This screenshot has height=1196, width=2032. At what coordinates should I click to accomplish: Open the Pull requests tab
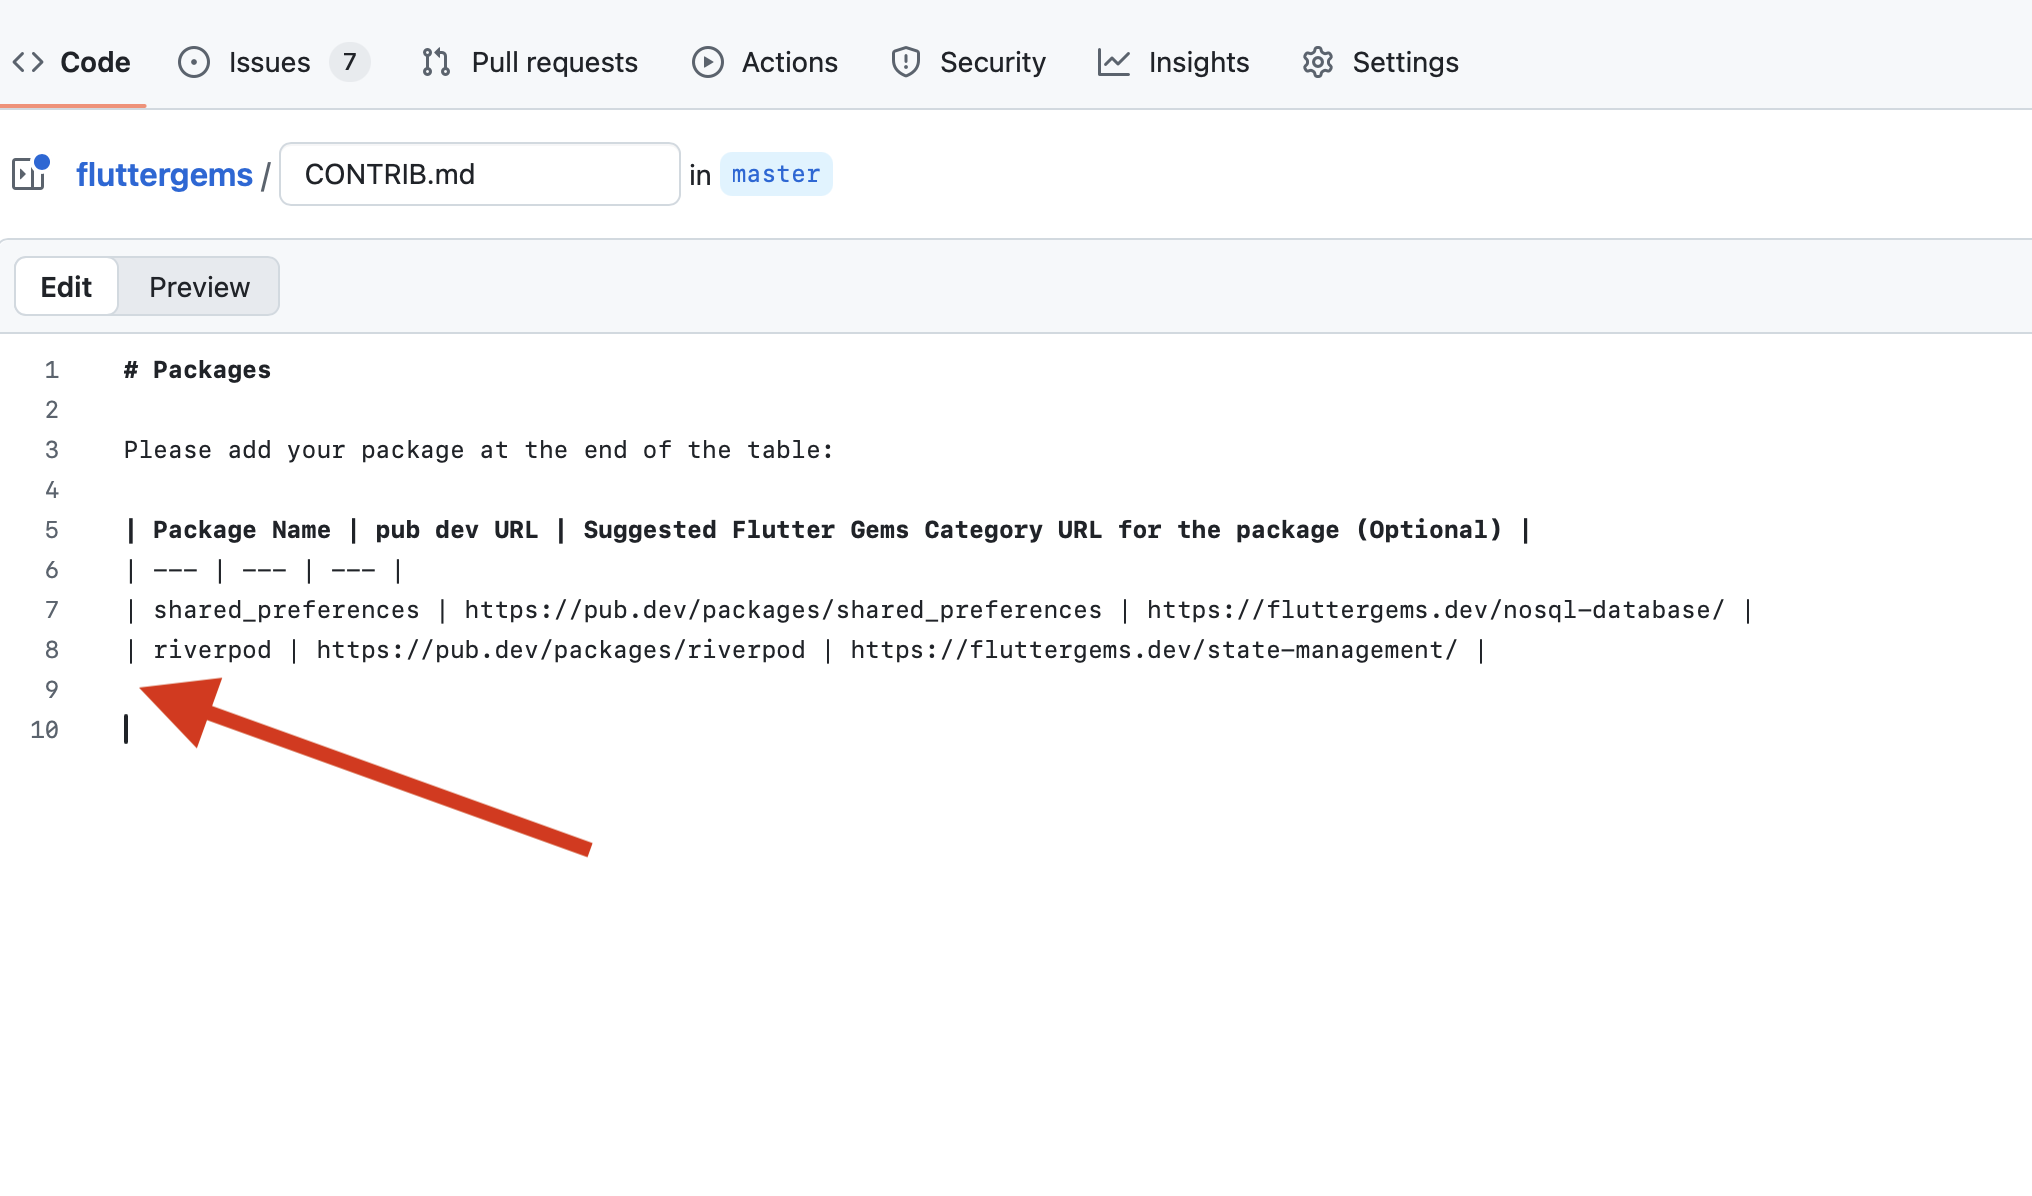tap(530, 62)
